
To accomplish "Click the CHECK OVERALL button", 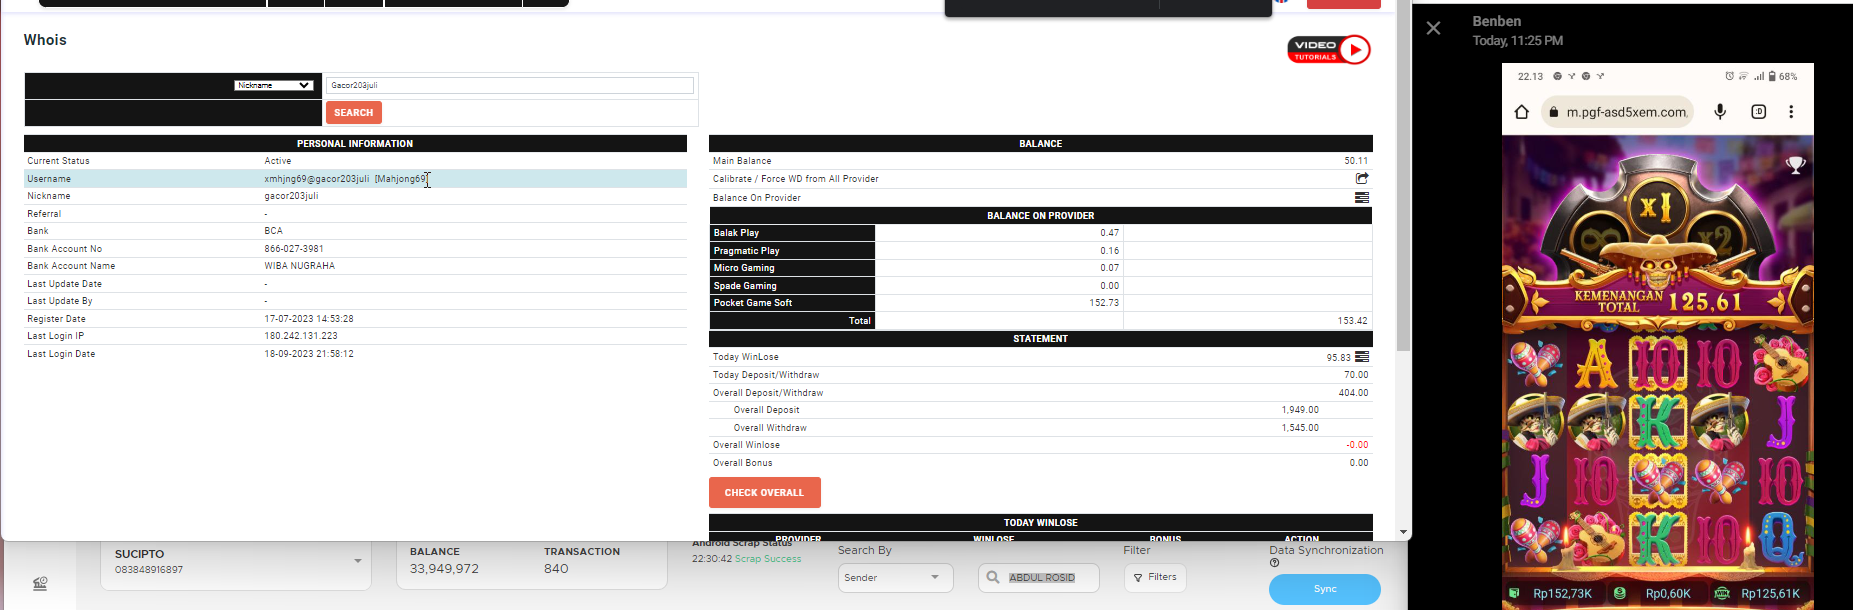I will [x=764, y=492].
